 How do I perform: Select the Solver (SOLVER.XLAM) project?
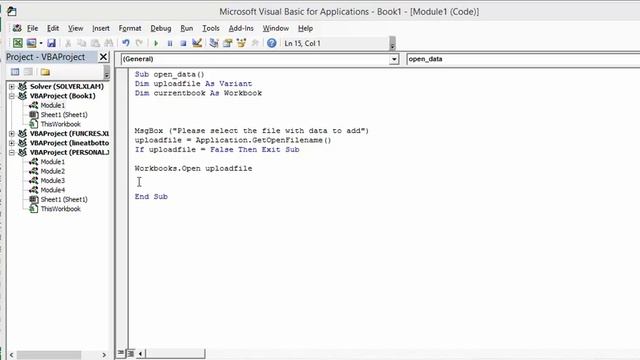[67, 87]
